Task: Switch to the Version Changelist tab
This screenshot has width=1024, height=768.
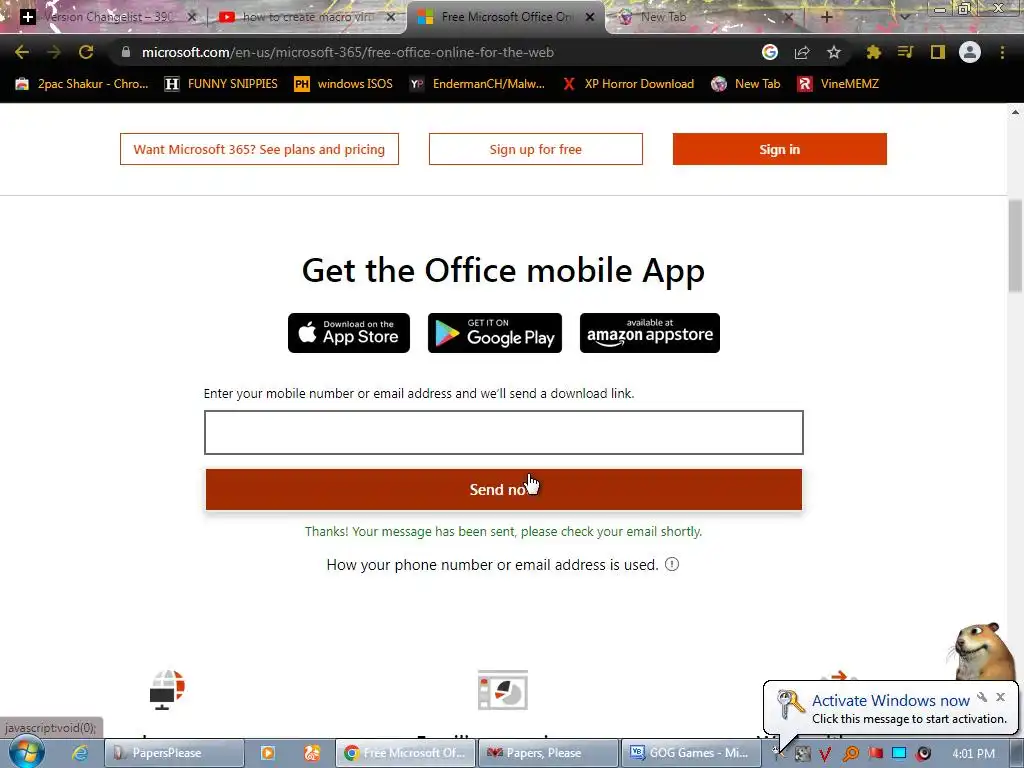Action: [108, 17]
